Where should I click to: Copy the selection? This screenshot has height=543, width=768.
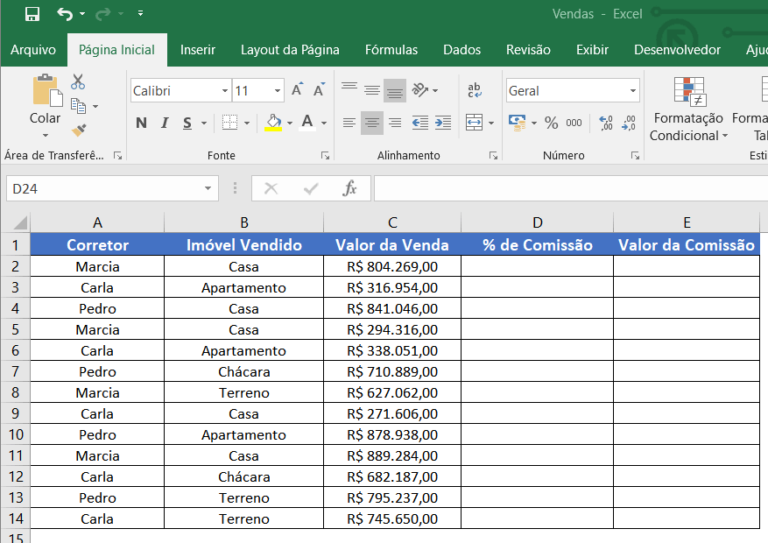click(x=78, y=106)
